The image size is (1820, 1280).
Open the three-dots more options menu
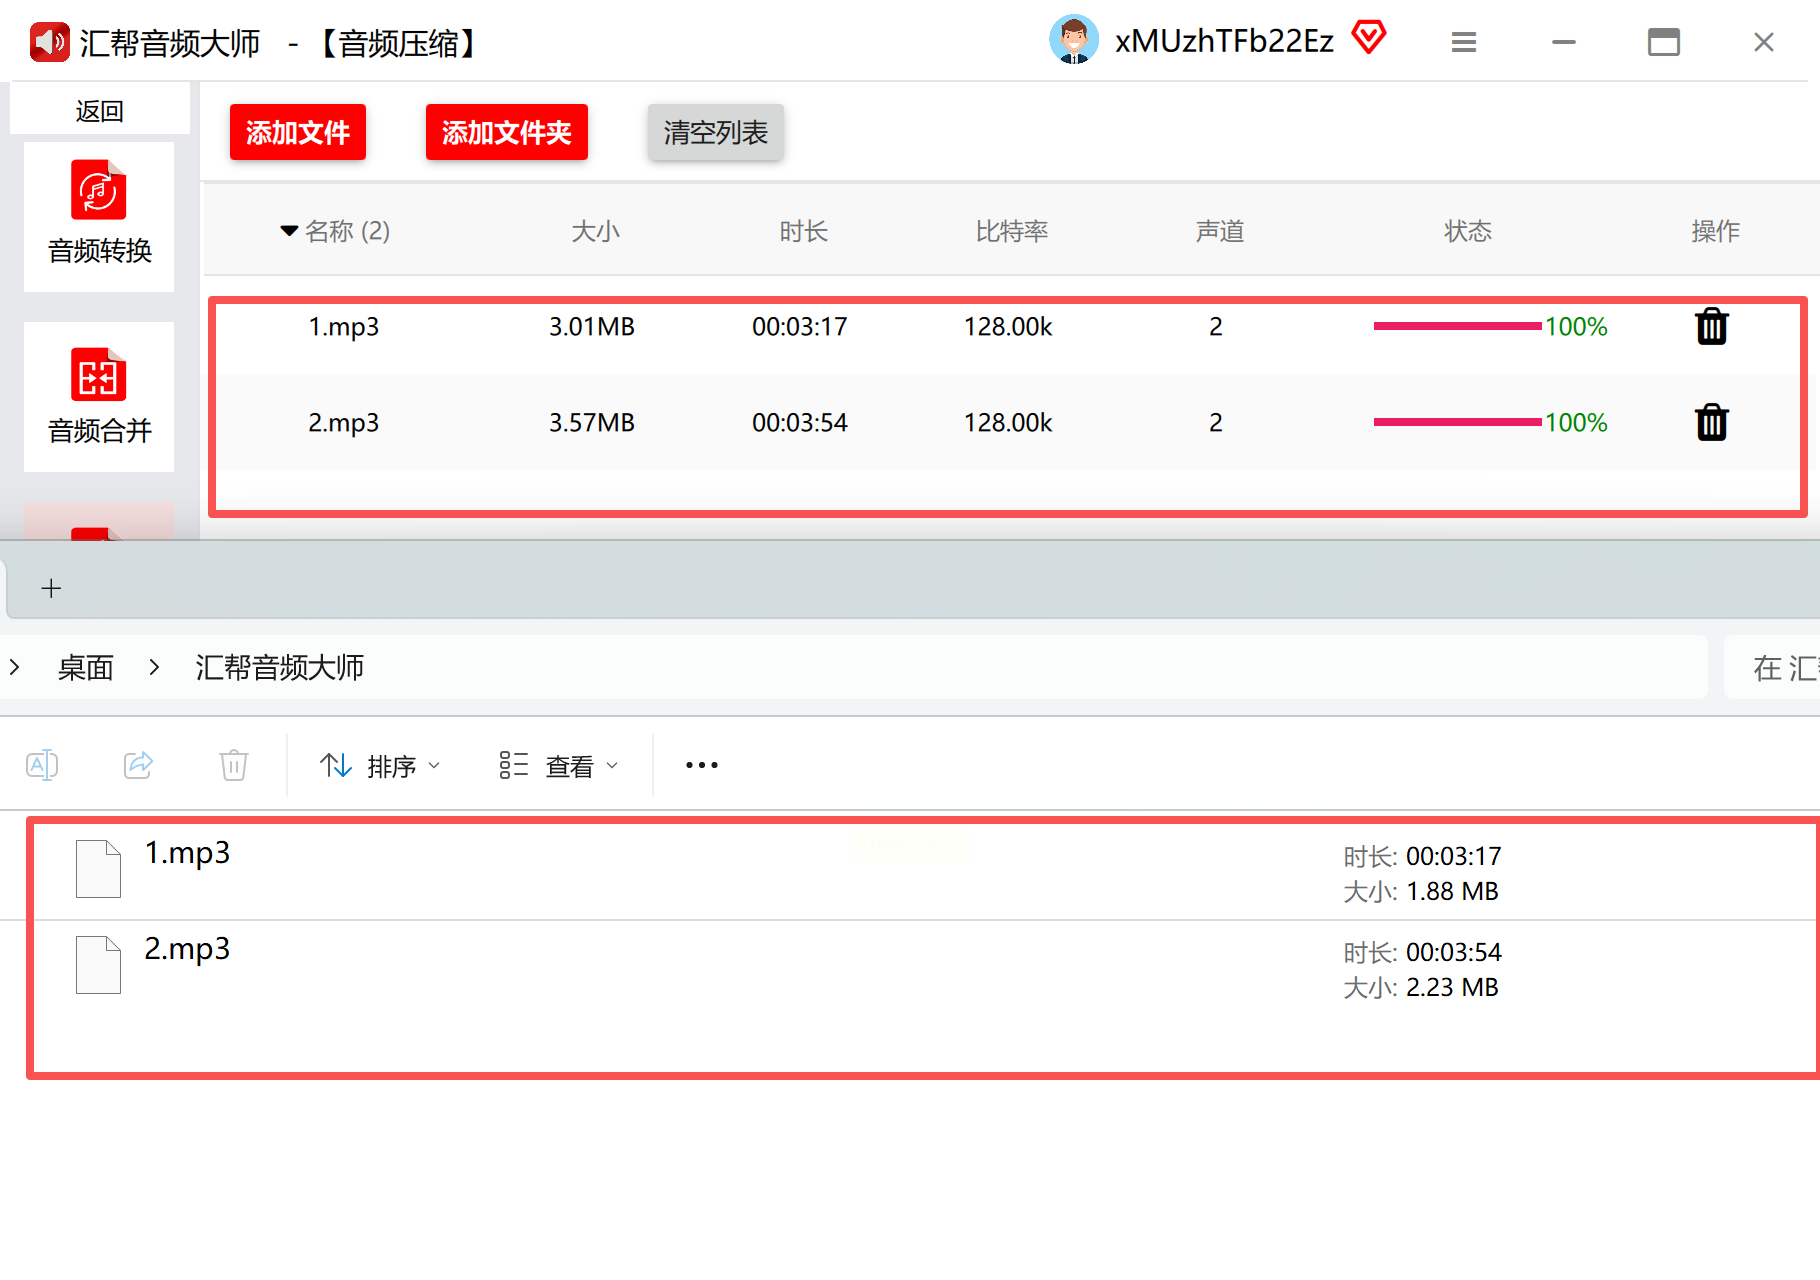(x=702, y=765)
